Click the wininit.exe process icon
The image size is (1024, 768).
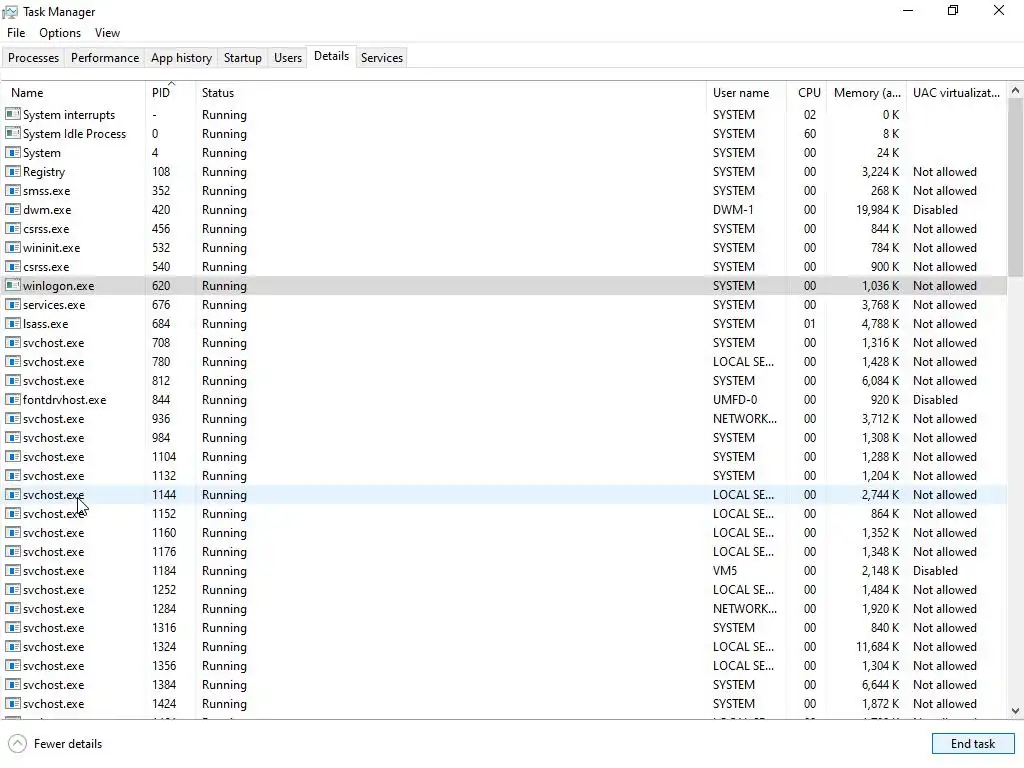(x=12, y=248)
